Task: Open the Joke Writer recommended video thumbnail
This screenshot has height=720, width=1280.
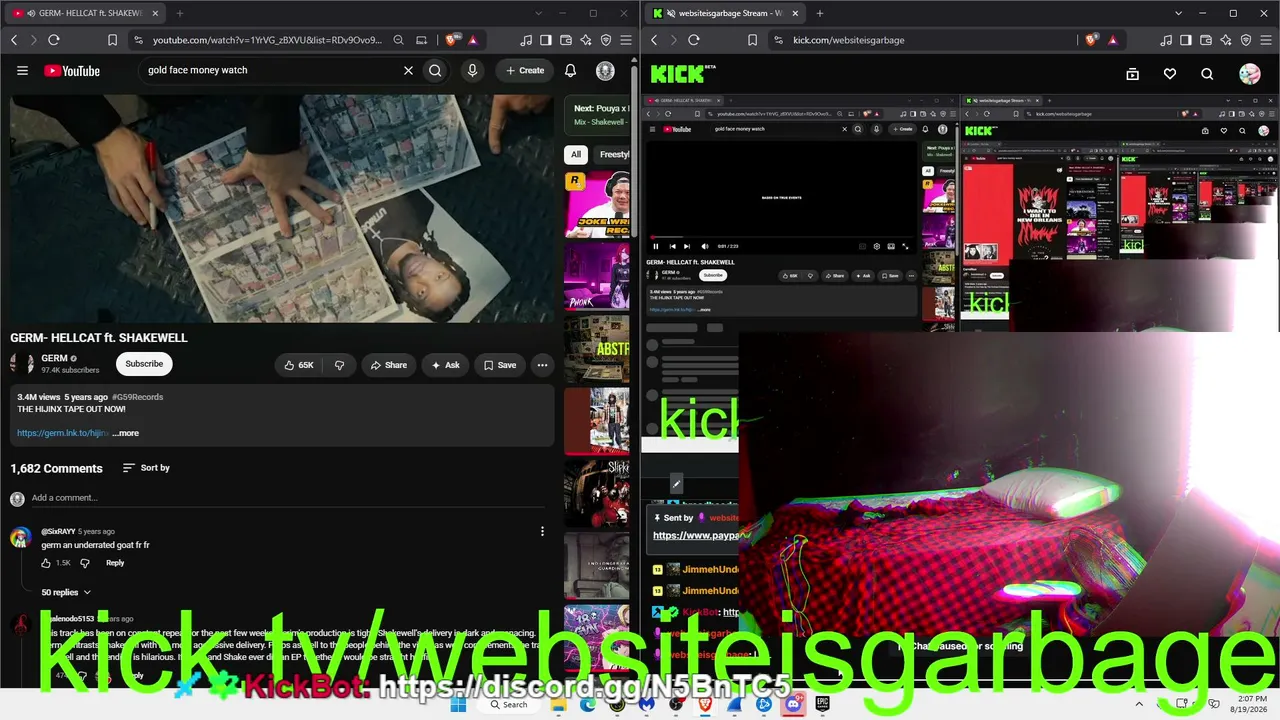Action: point(597,204)
